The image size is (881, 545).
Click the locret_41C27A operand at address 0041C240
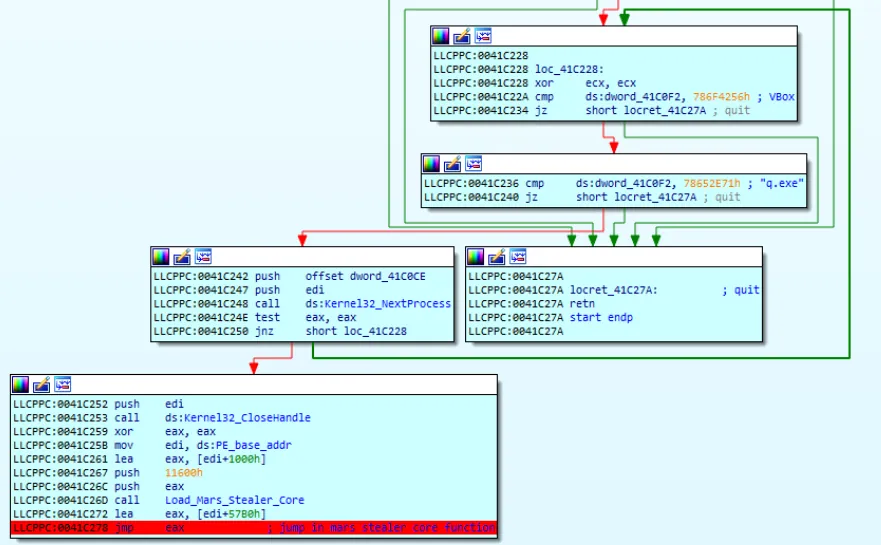655,197
